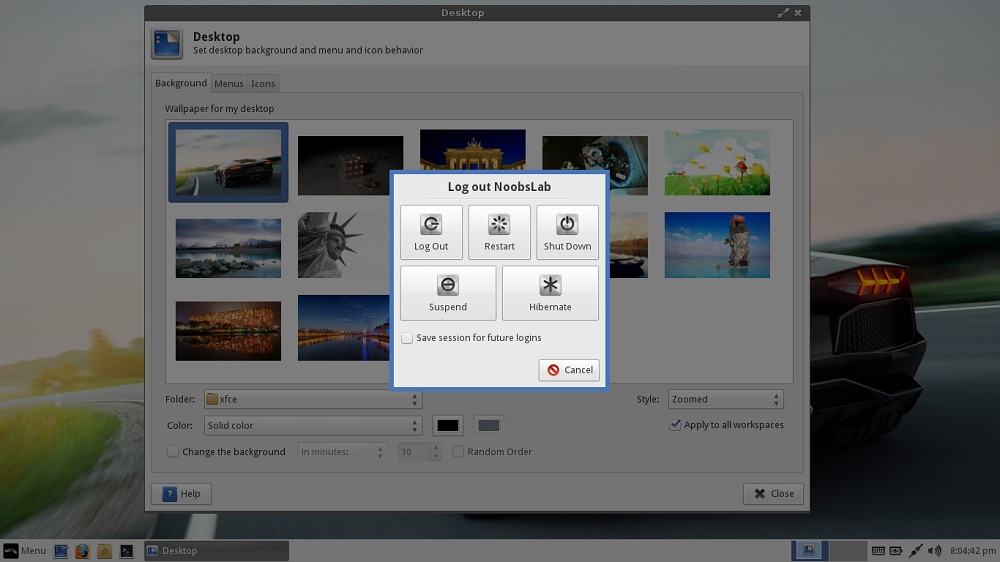Open the file manager panel icon
The image size is (1000, 562).
coord(105,551)
